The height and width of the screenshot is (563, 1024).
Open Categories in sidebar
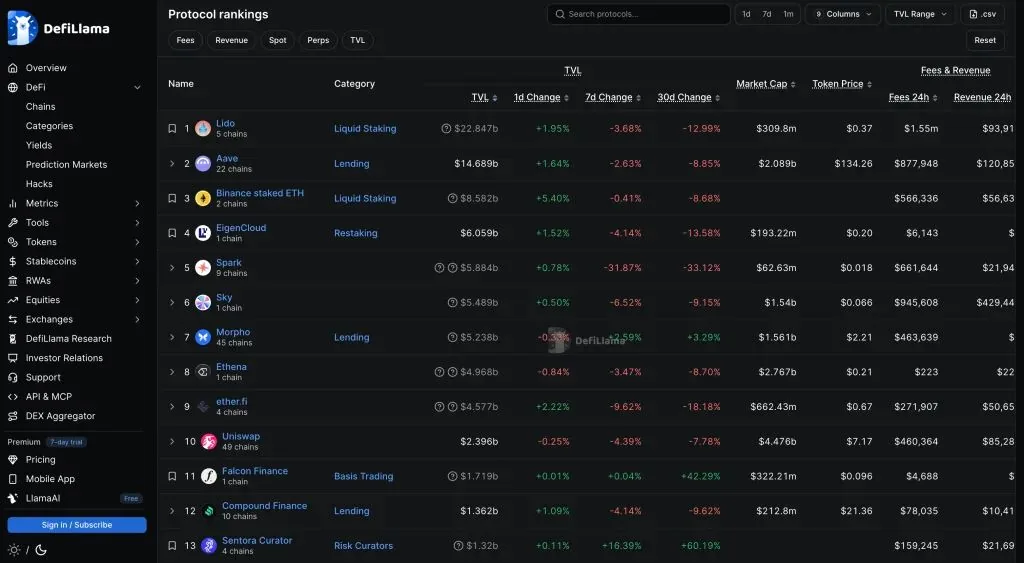pos(49,126)
